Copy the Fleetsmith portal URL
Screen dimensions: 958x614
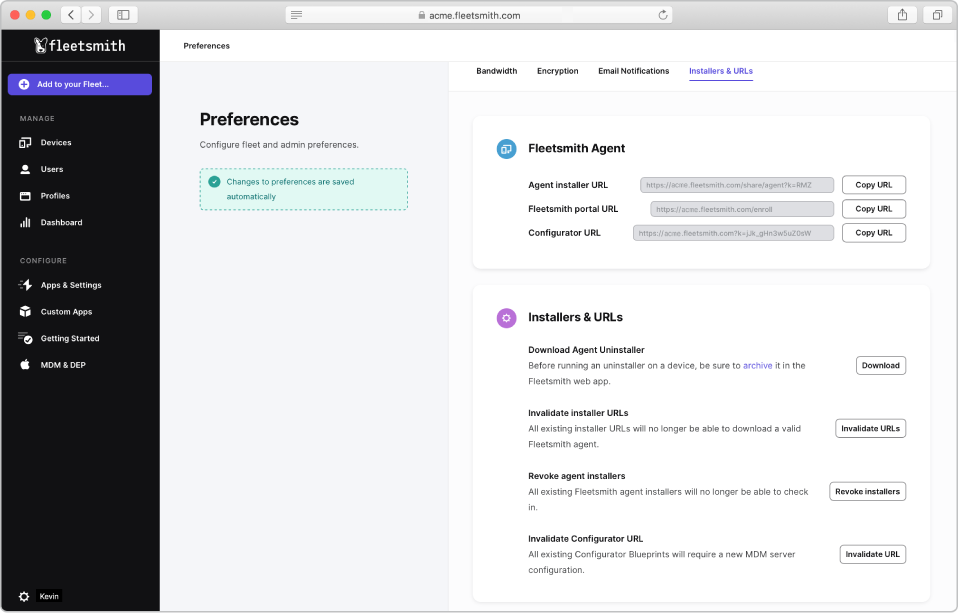(874, 209)
